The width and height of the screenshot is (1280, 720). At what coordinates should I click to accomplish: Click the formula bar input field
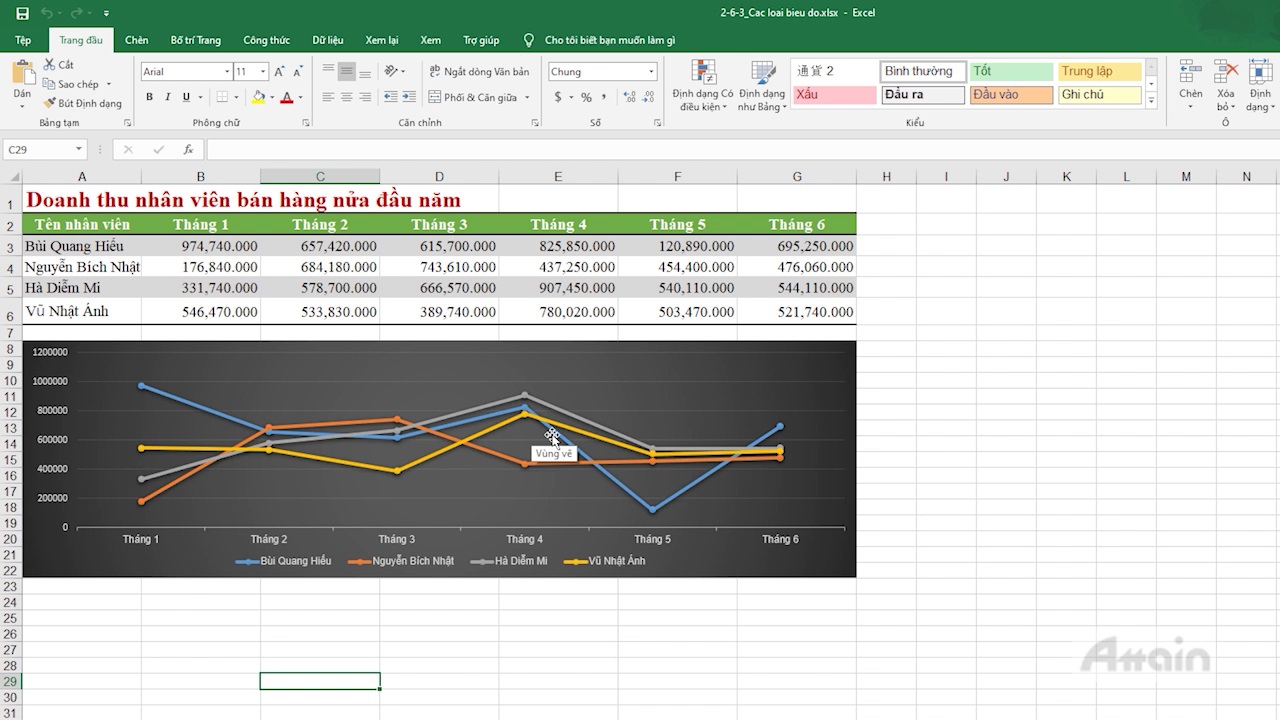pos(700,150)
